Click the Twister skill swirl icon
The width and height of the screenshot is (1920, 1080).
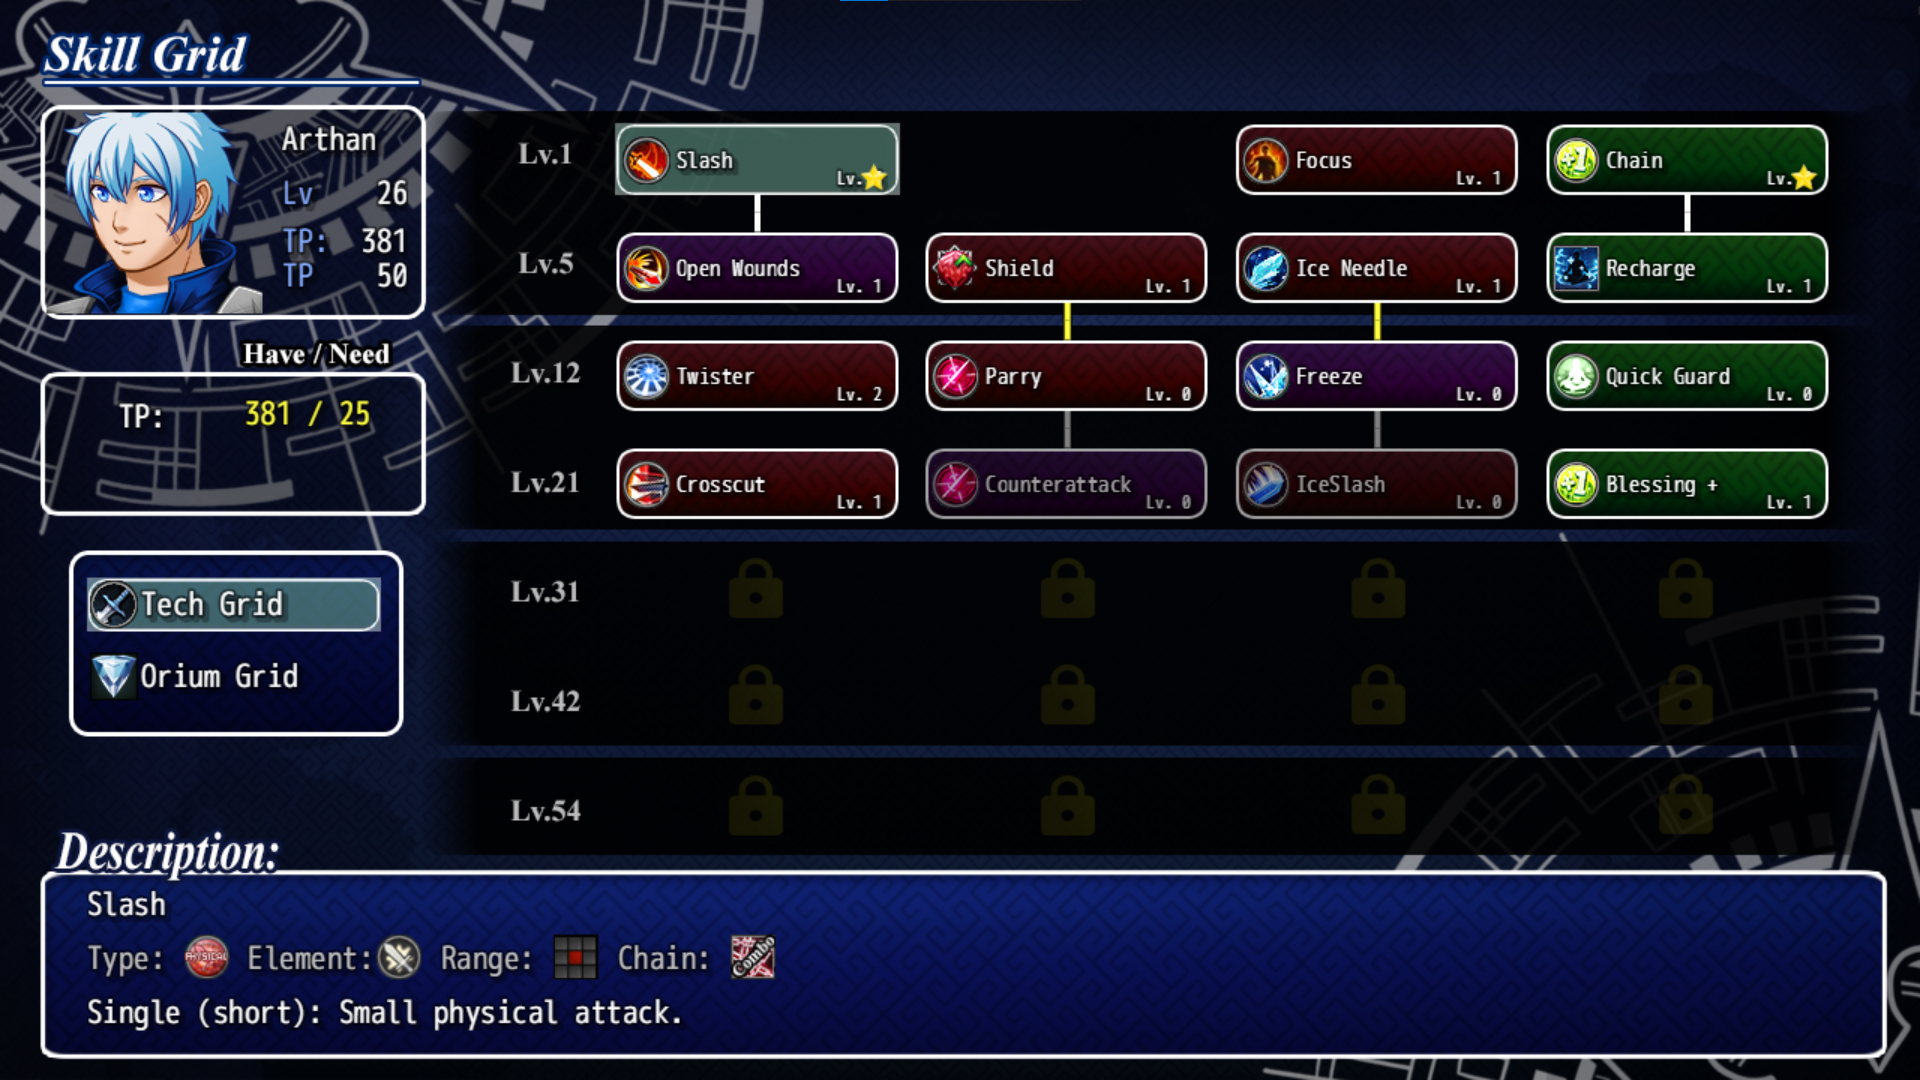(646, 376)
